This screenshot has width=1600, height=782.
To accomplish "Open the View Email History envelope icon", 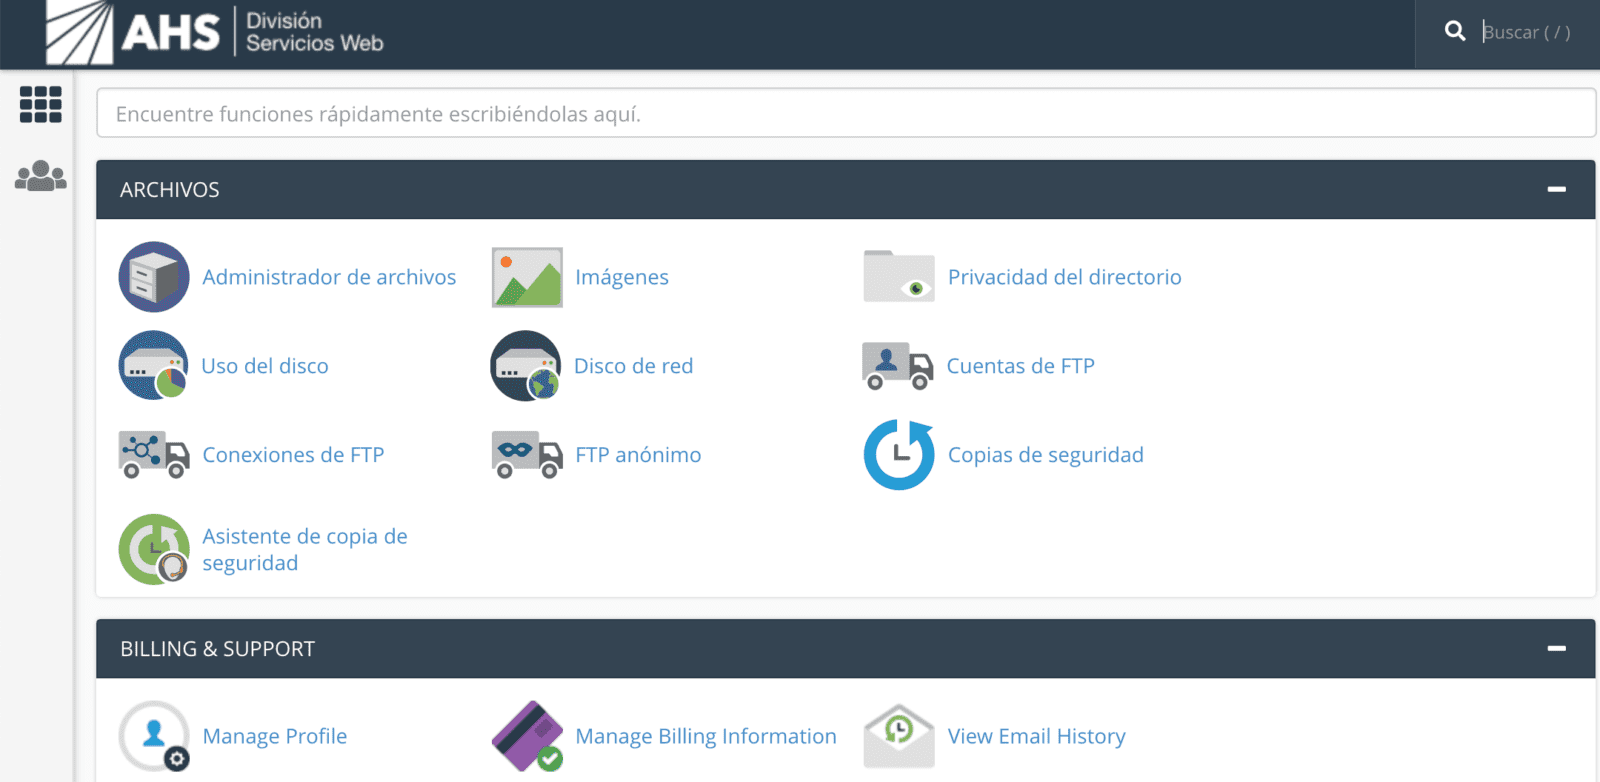I will [899, 736].
